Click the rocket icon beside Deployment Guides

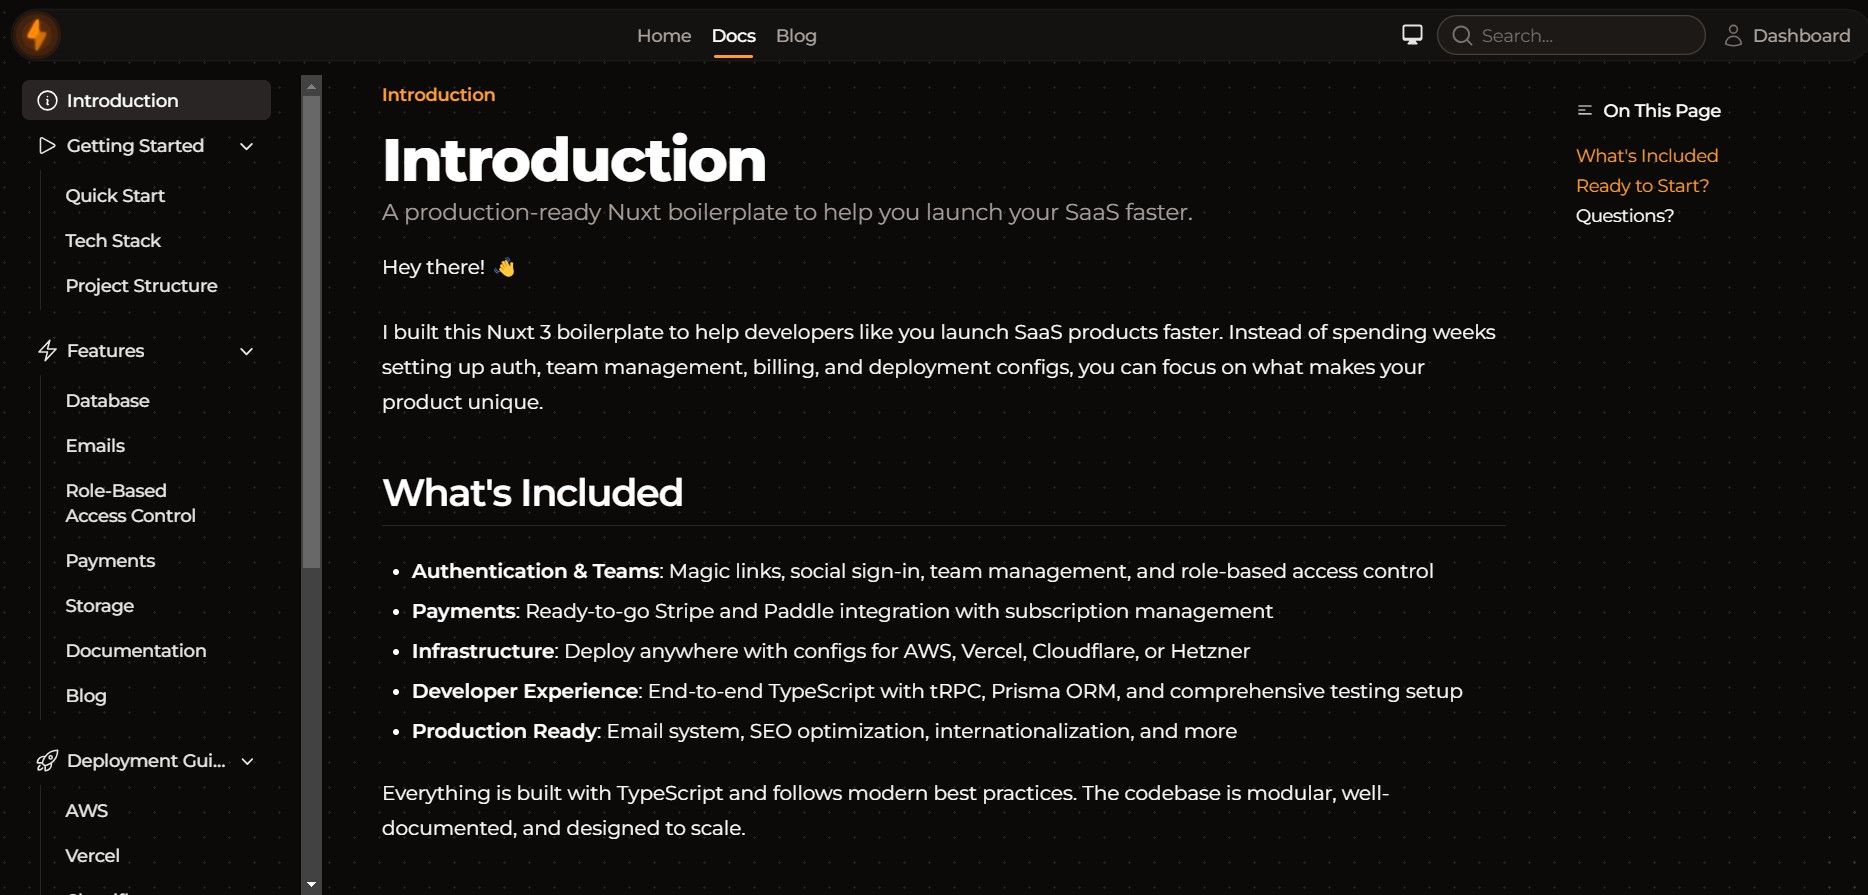tap(46, 761)
